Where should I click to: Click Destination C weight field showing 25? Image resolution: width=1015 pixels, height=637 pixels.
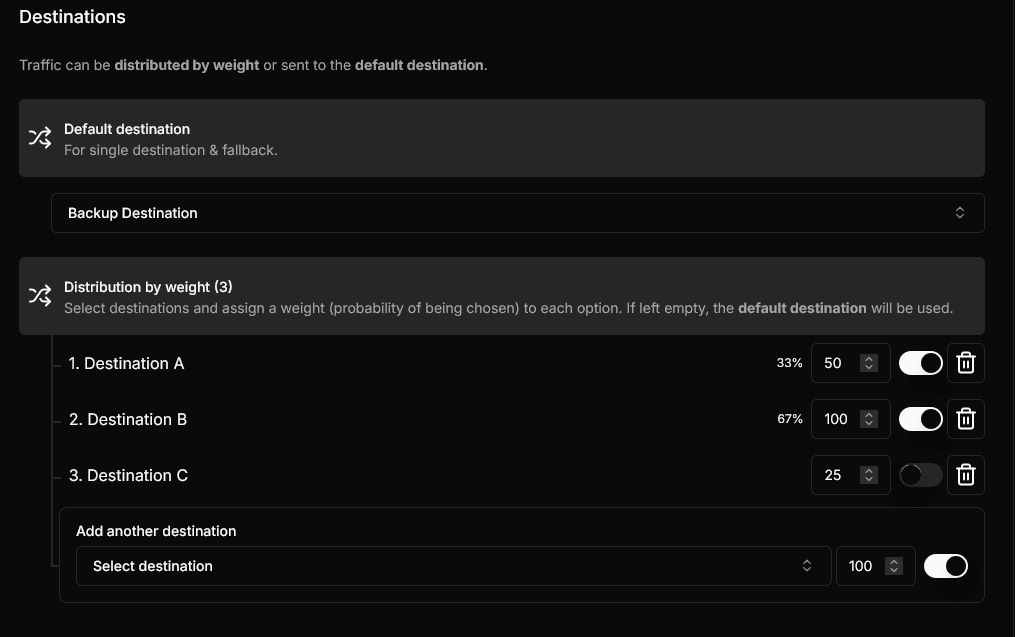coord(835,475)
